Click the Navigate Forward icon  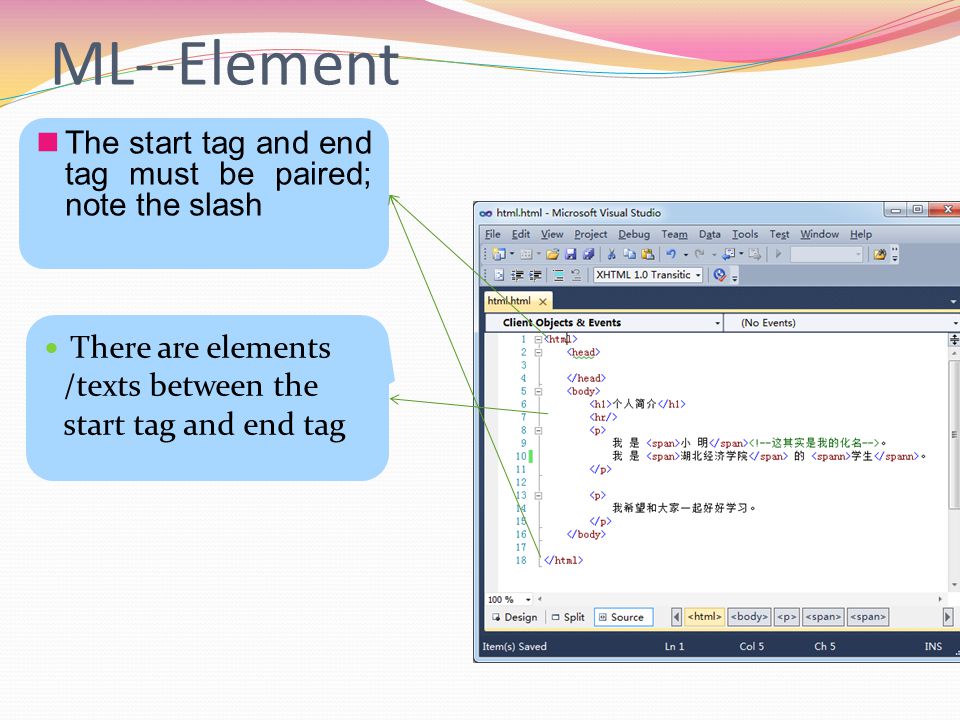click(x=754, y=254)
